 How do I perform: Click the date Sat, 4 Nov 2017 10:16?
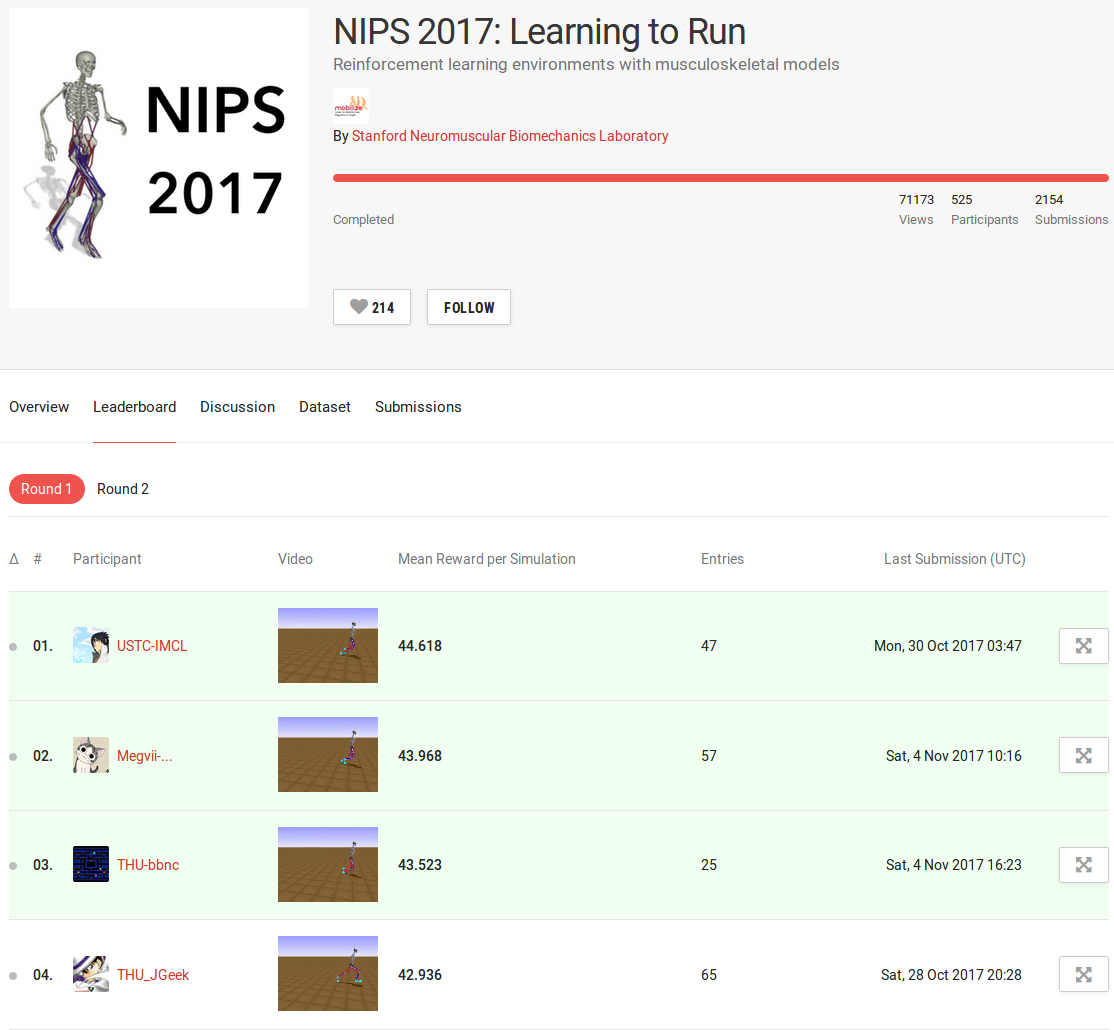click(x=953, y=756)
